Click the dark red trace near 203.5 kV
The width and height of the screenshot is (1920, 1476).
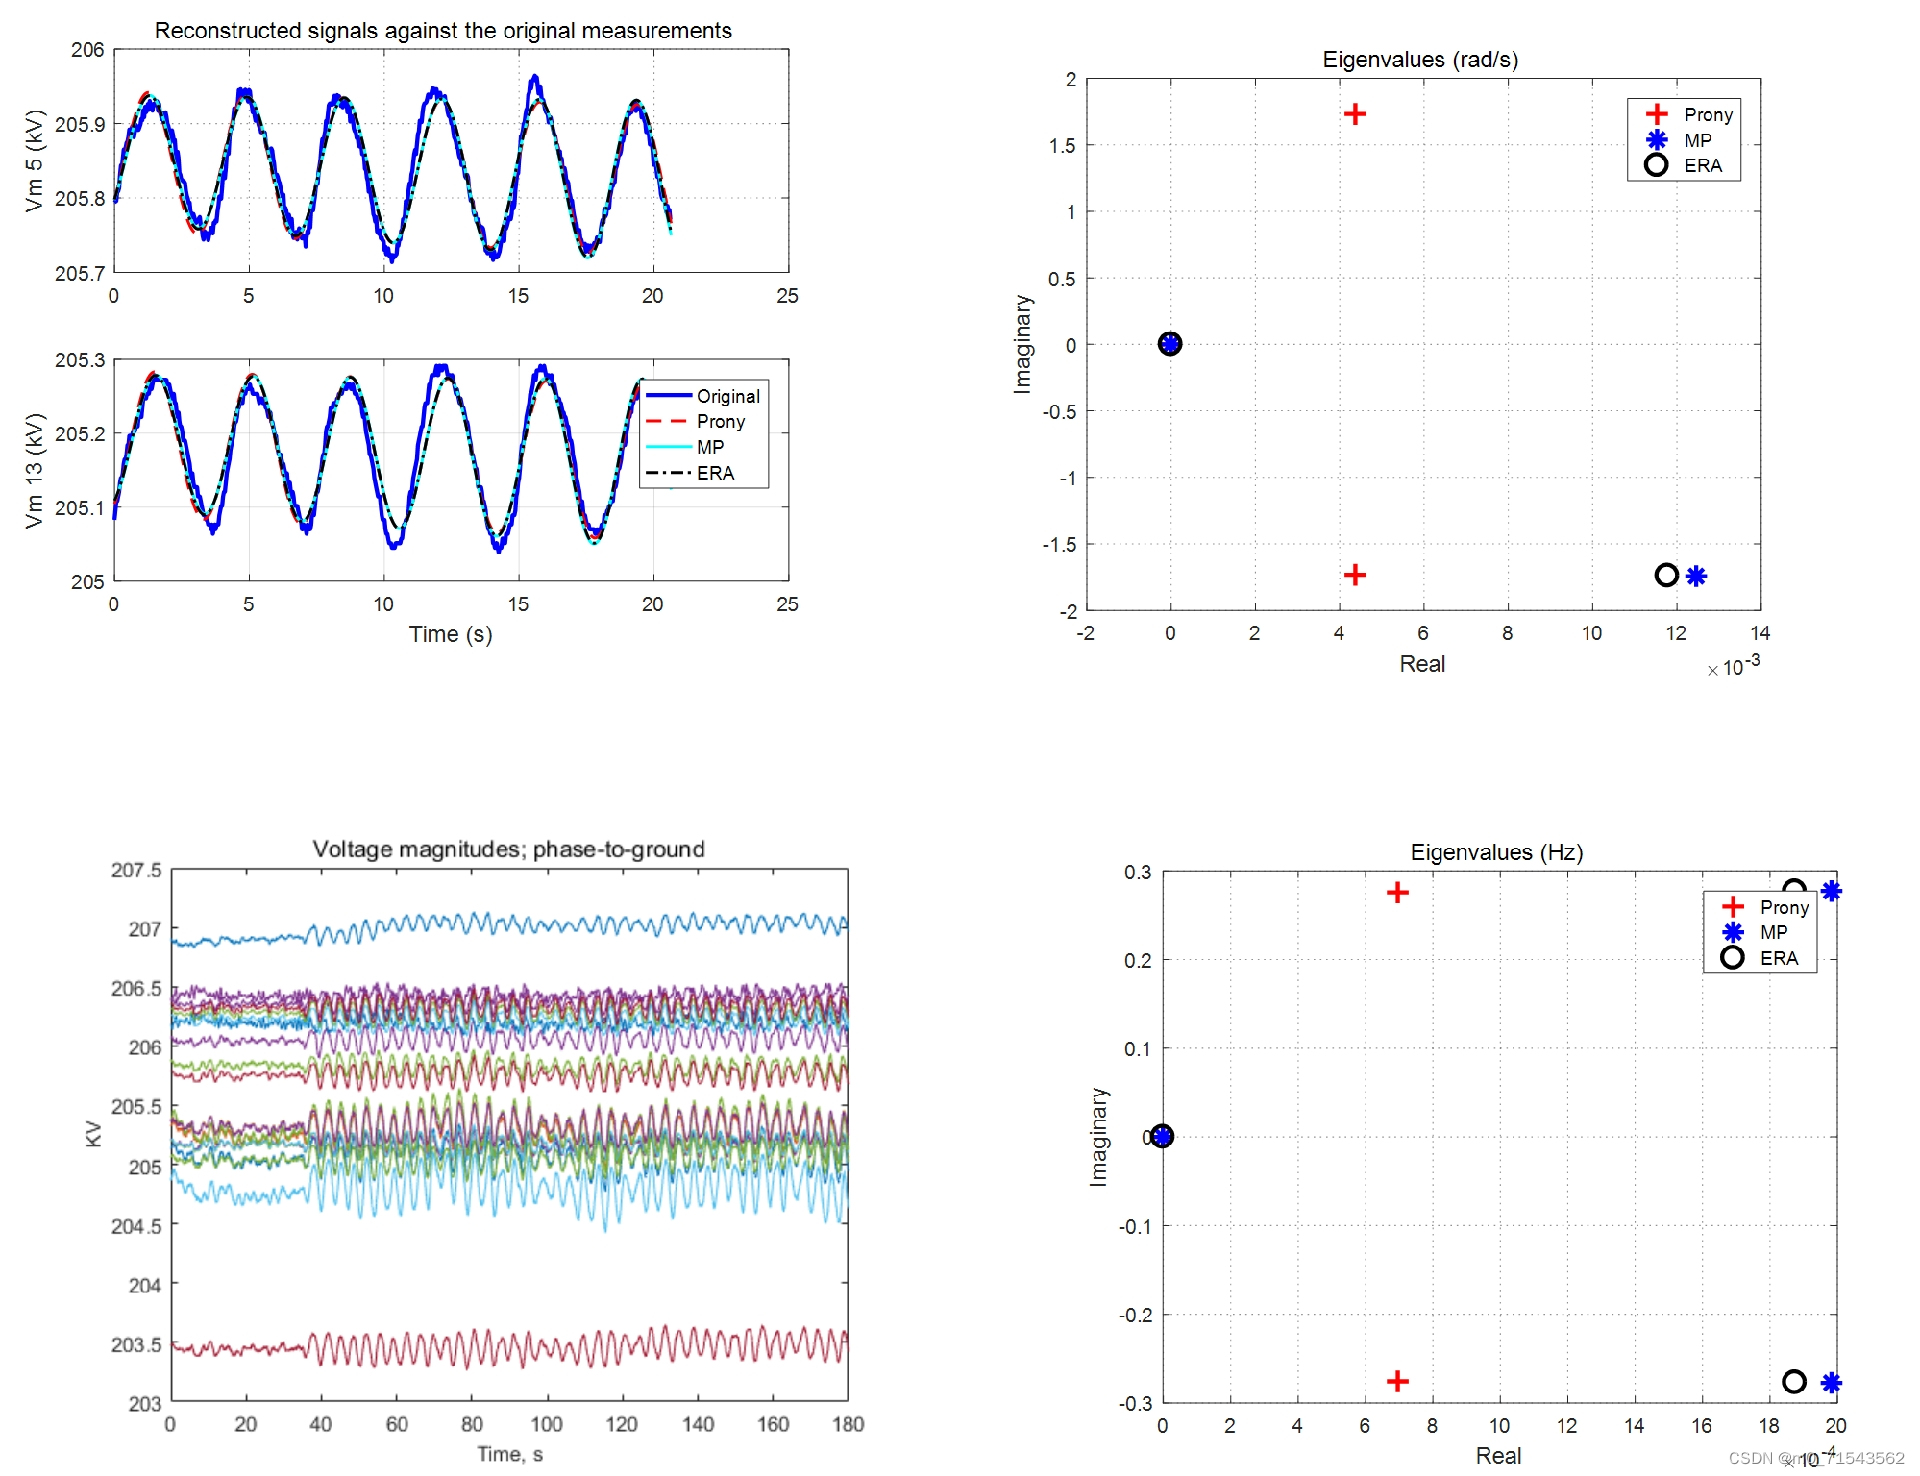coord(510,1347)
